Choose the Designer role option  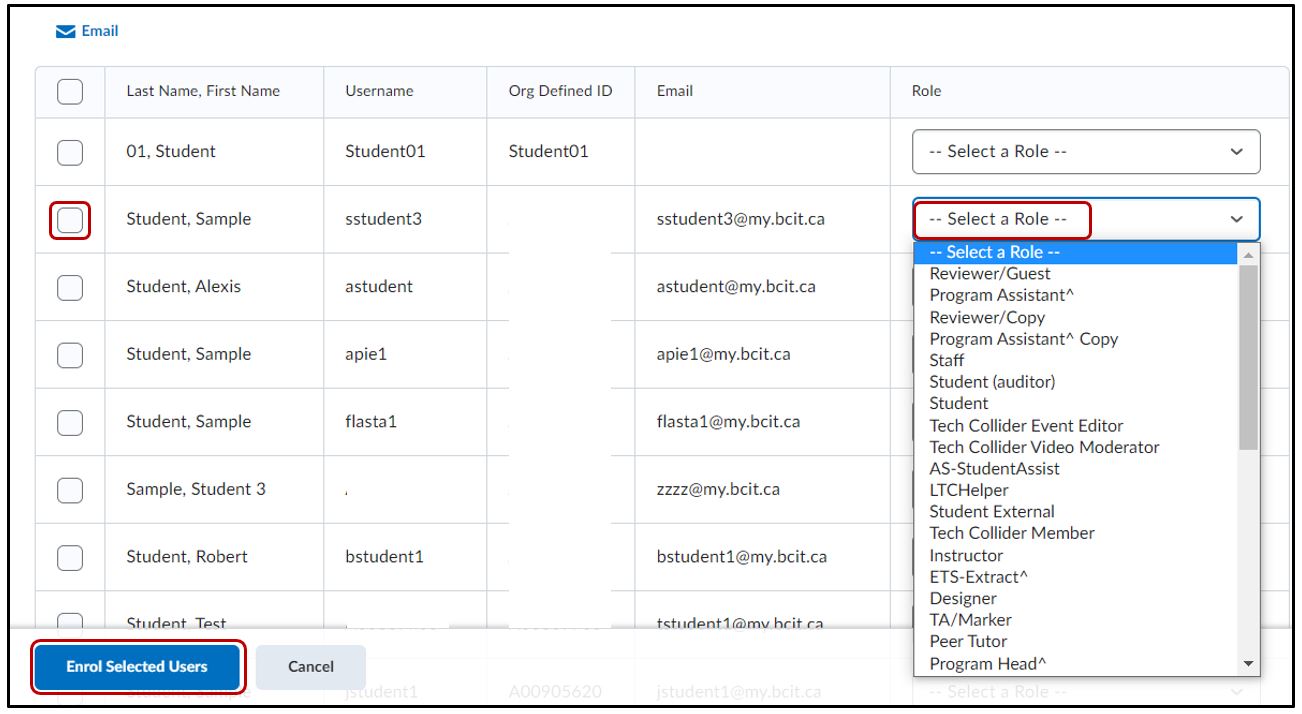point(962,598)
